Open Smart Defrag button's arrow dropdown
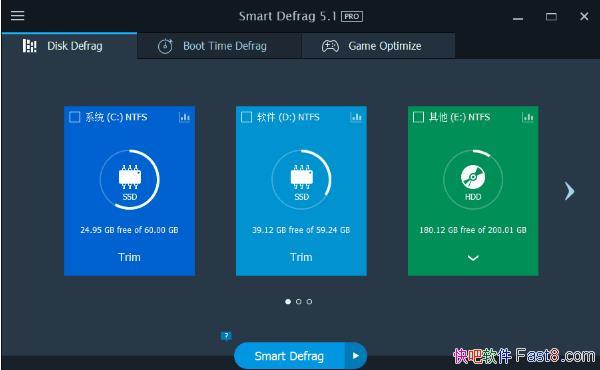 pyautogui.click(x=356, y=356)
